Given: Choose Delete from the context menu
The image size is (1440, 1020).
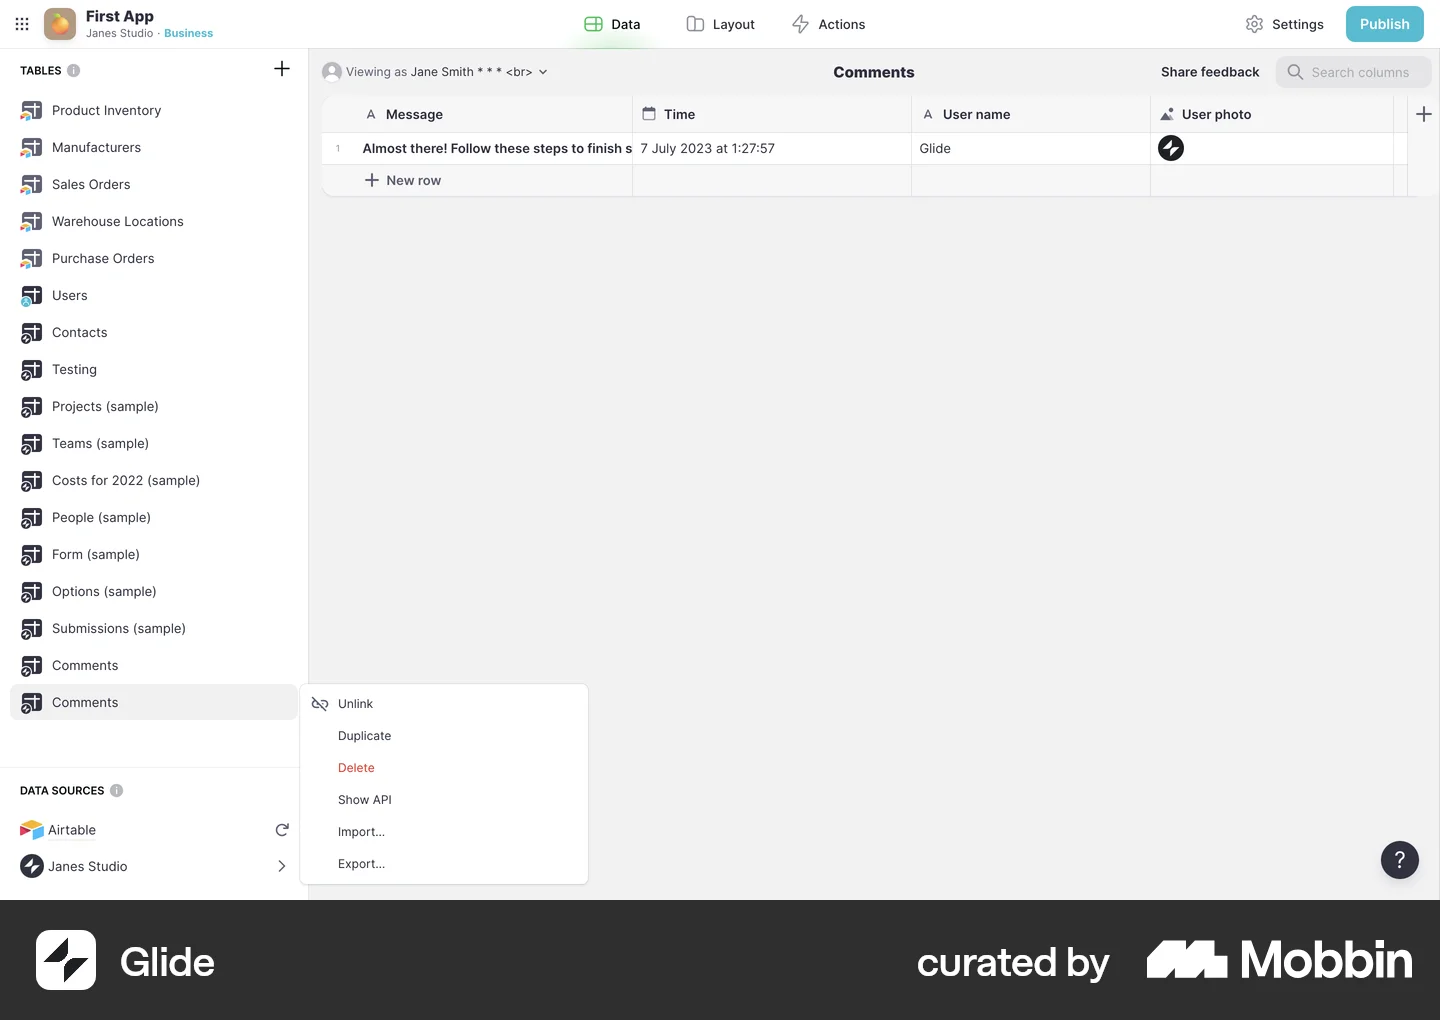Looking at the screenshot, I should pos(444,768).
